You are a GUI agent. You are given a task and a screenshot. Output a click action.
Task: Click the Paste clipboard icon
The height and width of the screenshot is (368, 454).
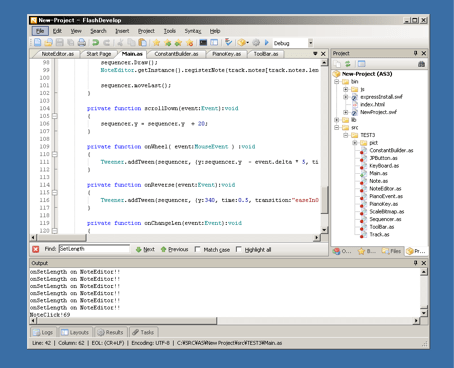tap(143, 43)
